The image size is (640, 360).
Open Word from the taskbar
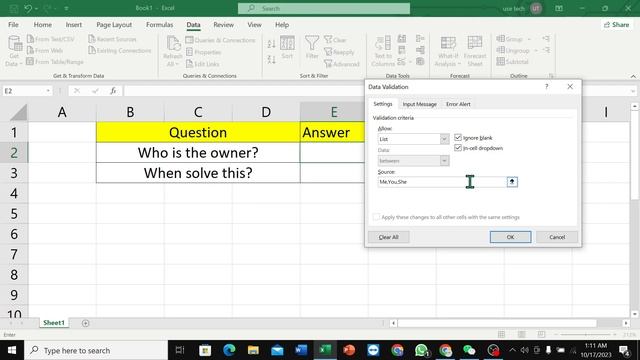point(301,350)
